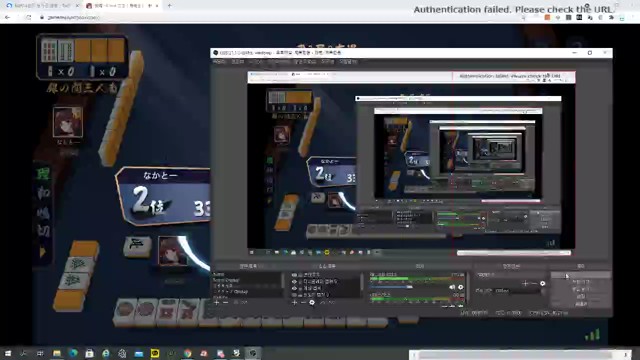Switch to the first browser tab
Viewport: 640px width, 360px height.
point(41,6)
